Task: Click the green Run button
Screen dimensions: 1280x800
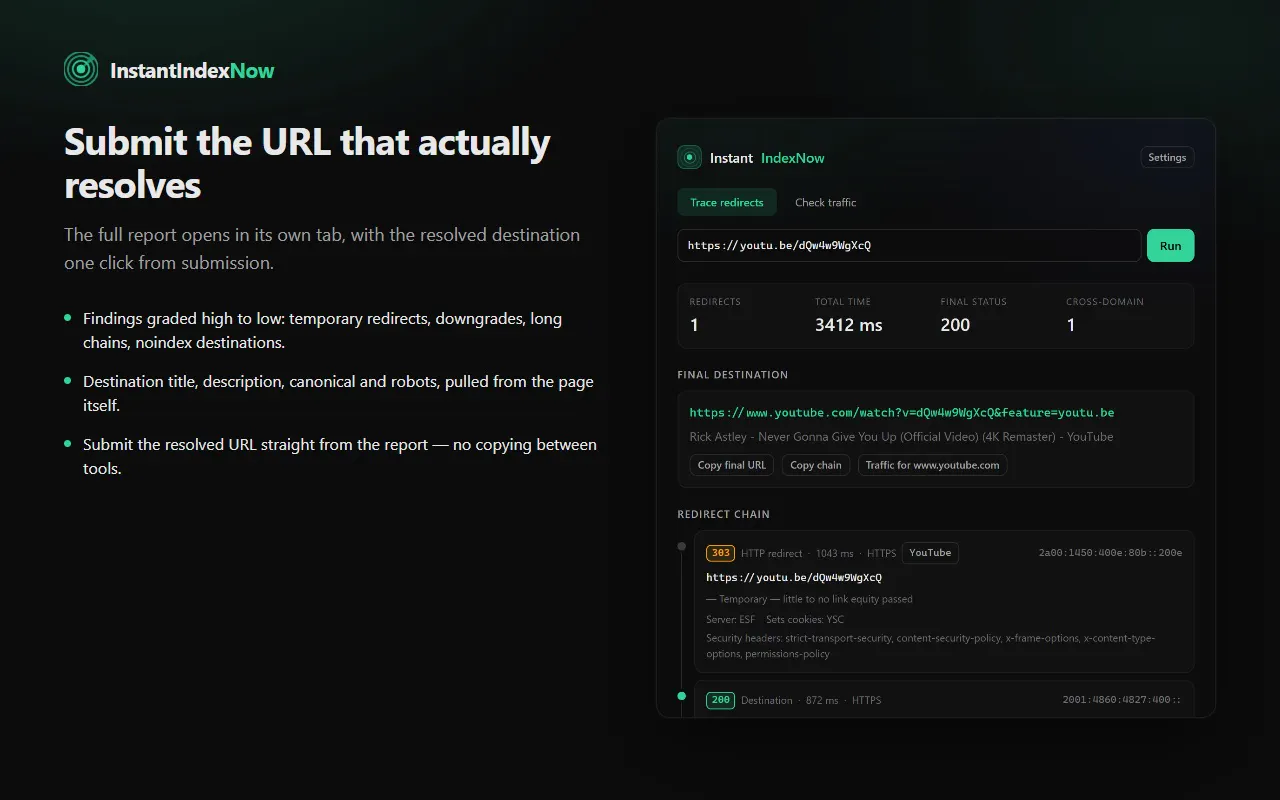Action: 1170,246
